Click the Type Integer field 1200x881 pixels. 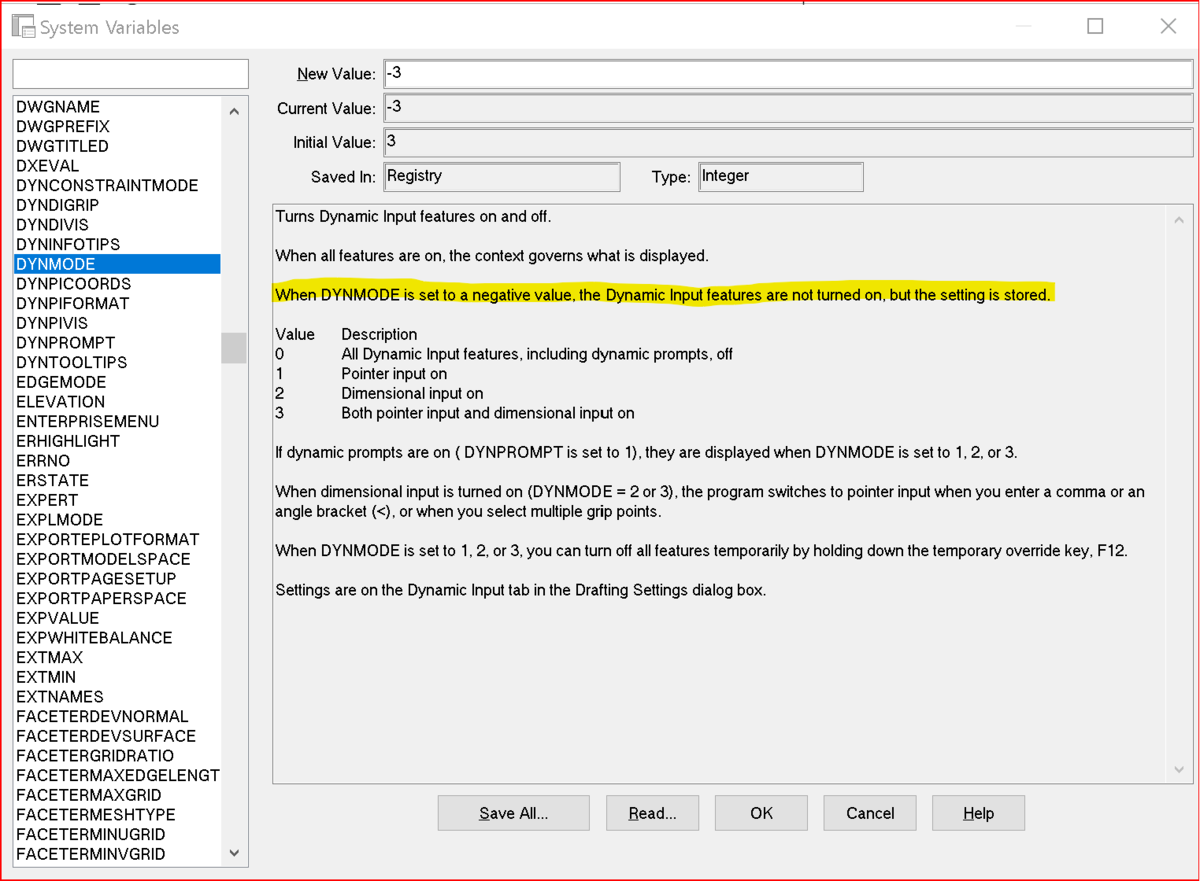(781, 177)
